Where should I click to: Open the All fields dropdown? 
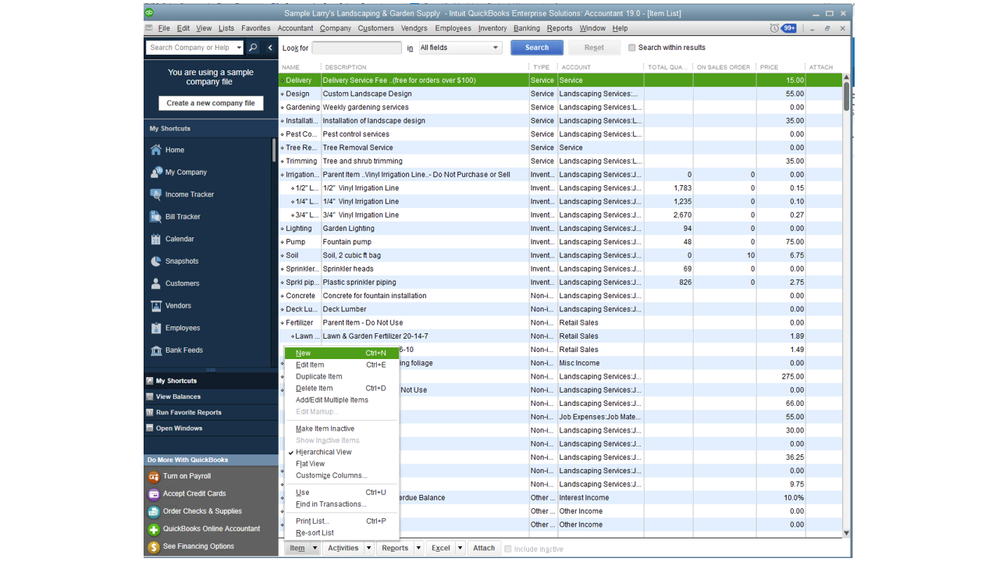(x=460, y=48)
